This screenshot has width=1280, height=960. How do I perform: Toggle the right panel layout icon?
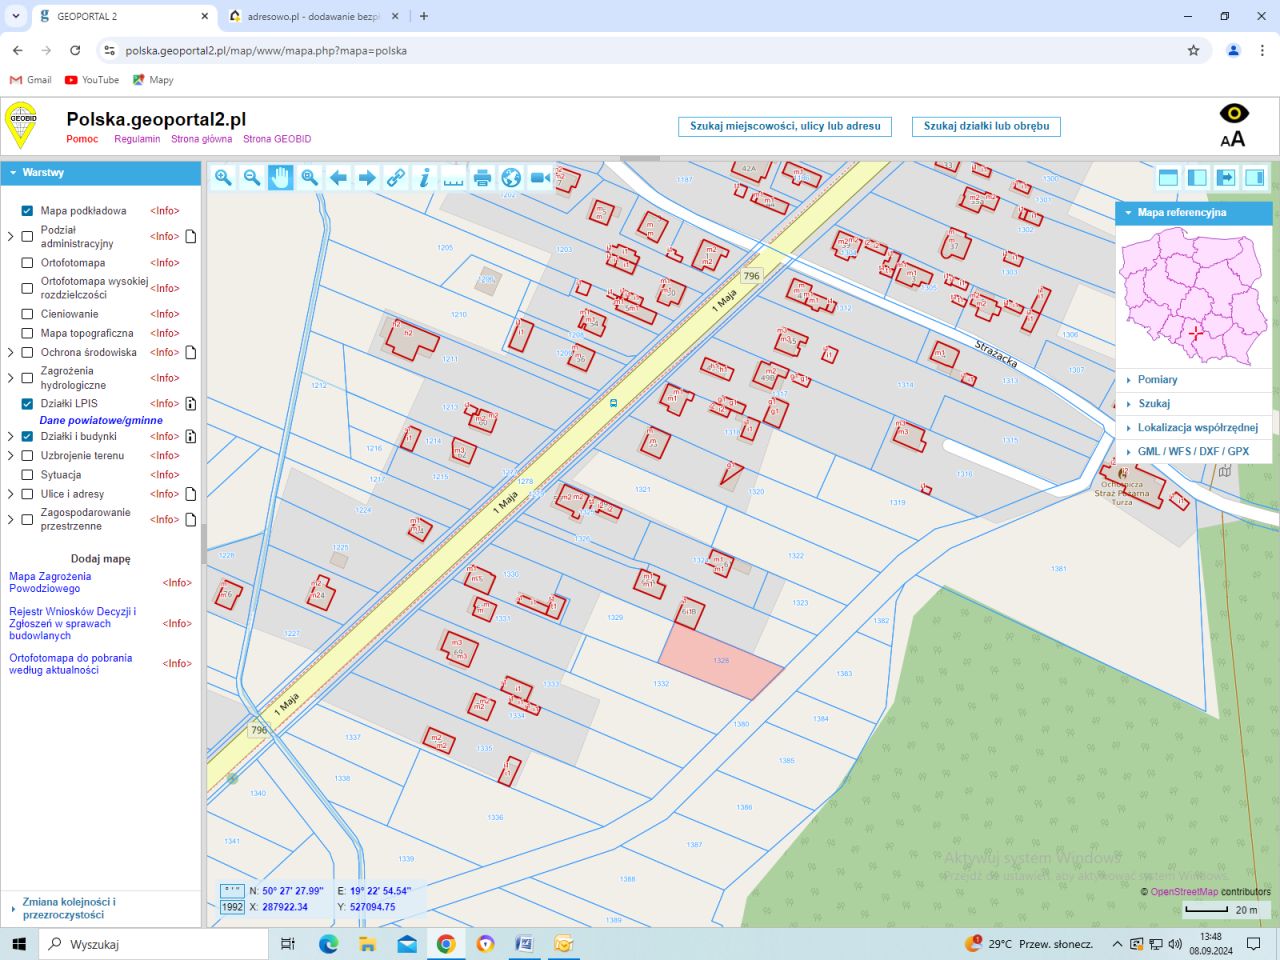pos(1255,178)
